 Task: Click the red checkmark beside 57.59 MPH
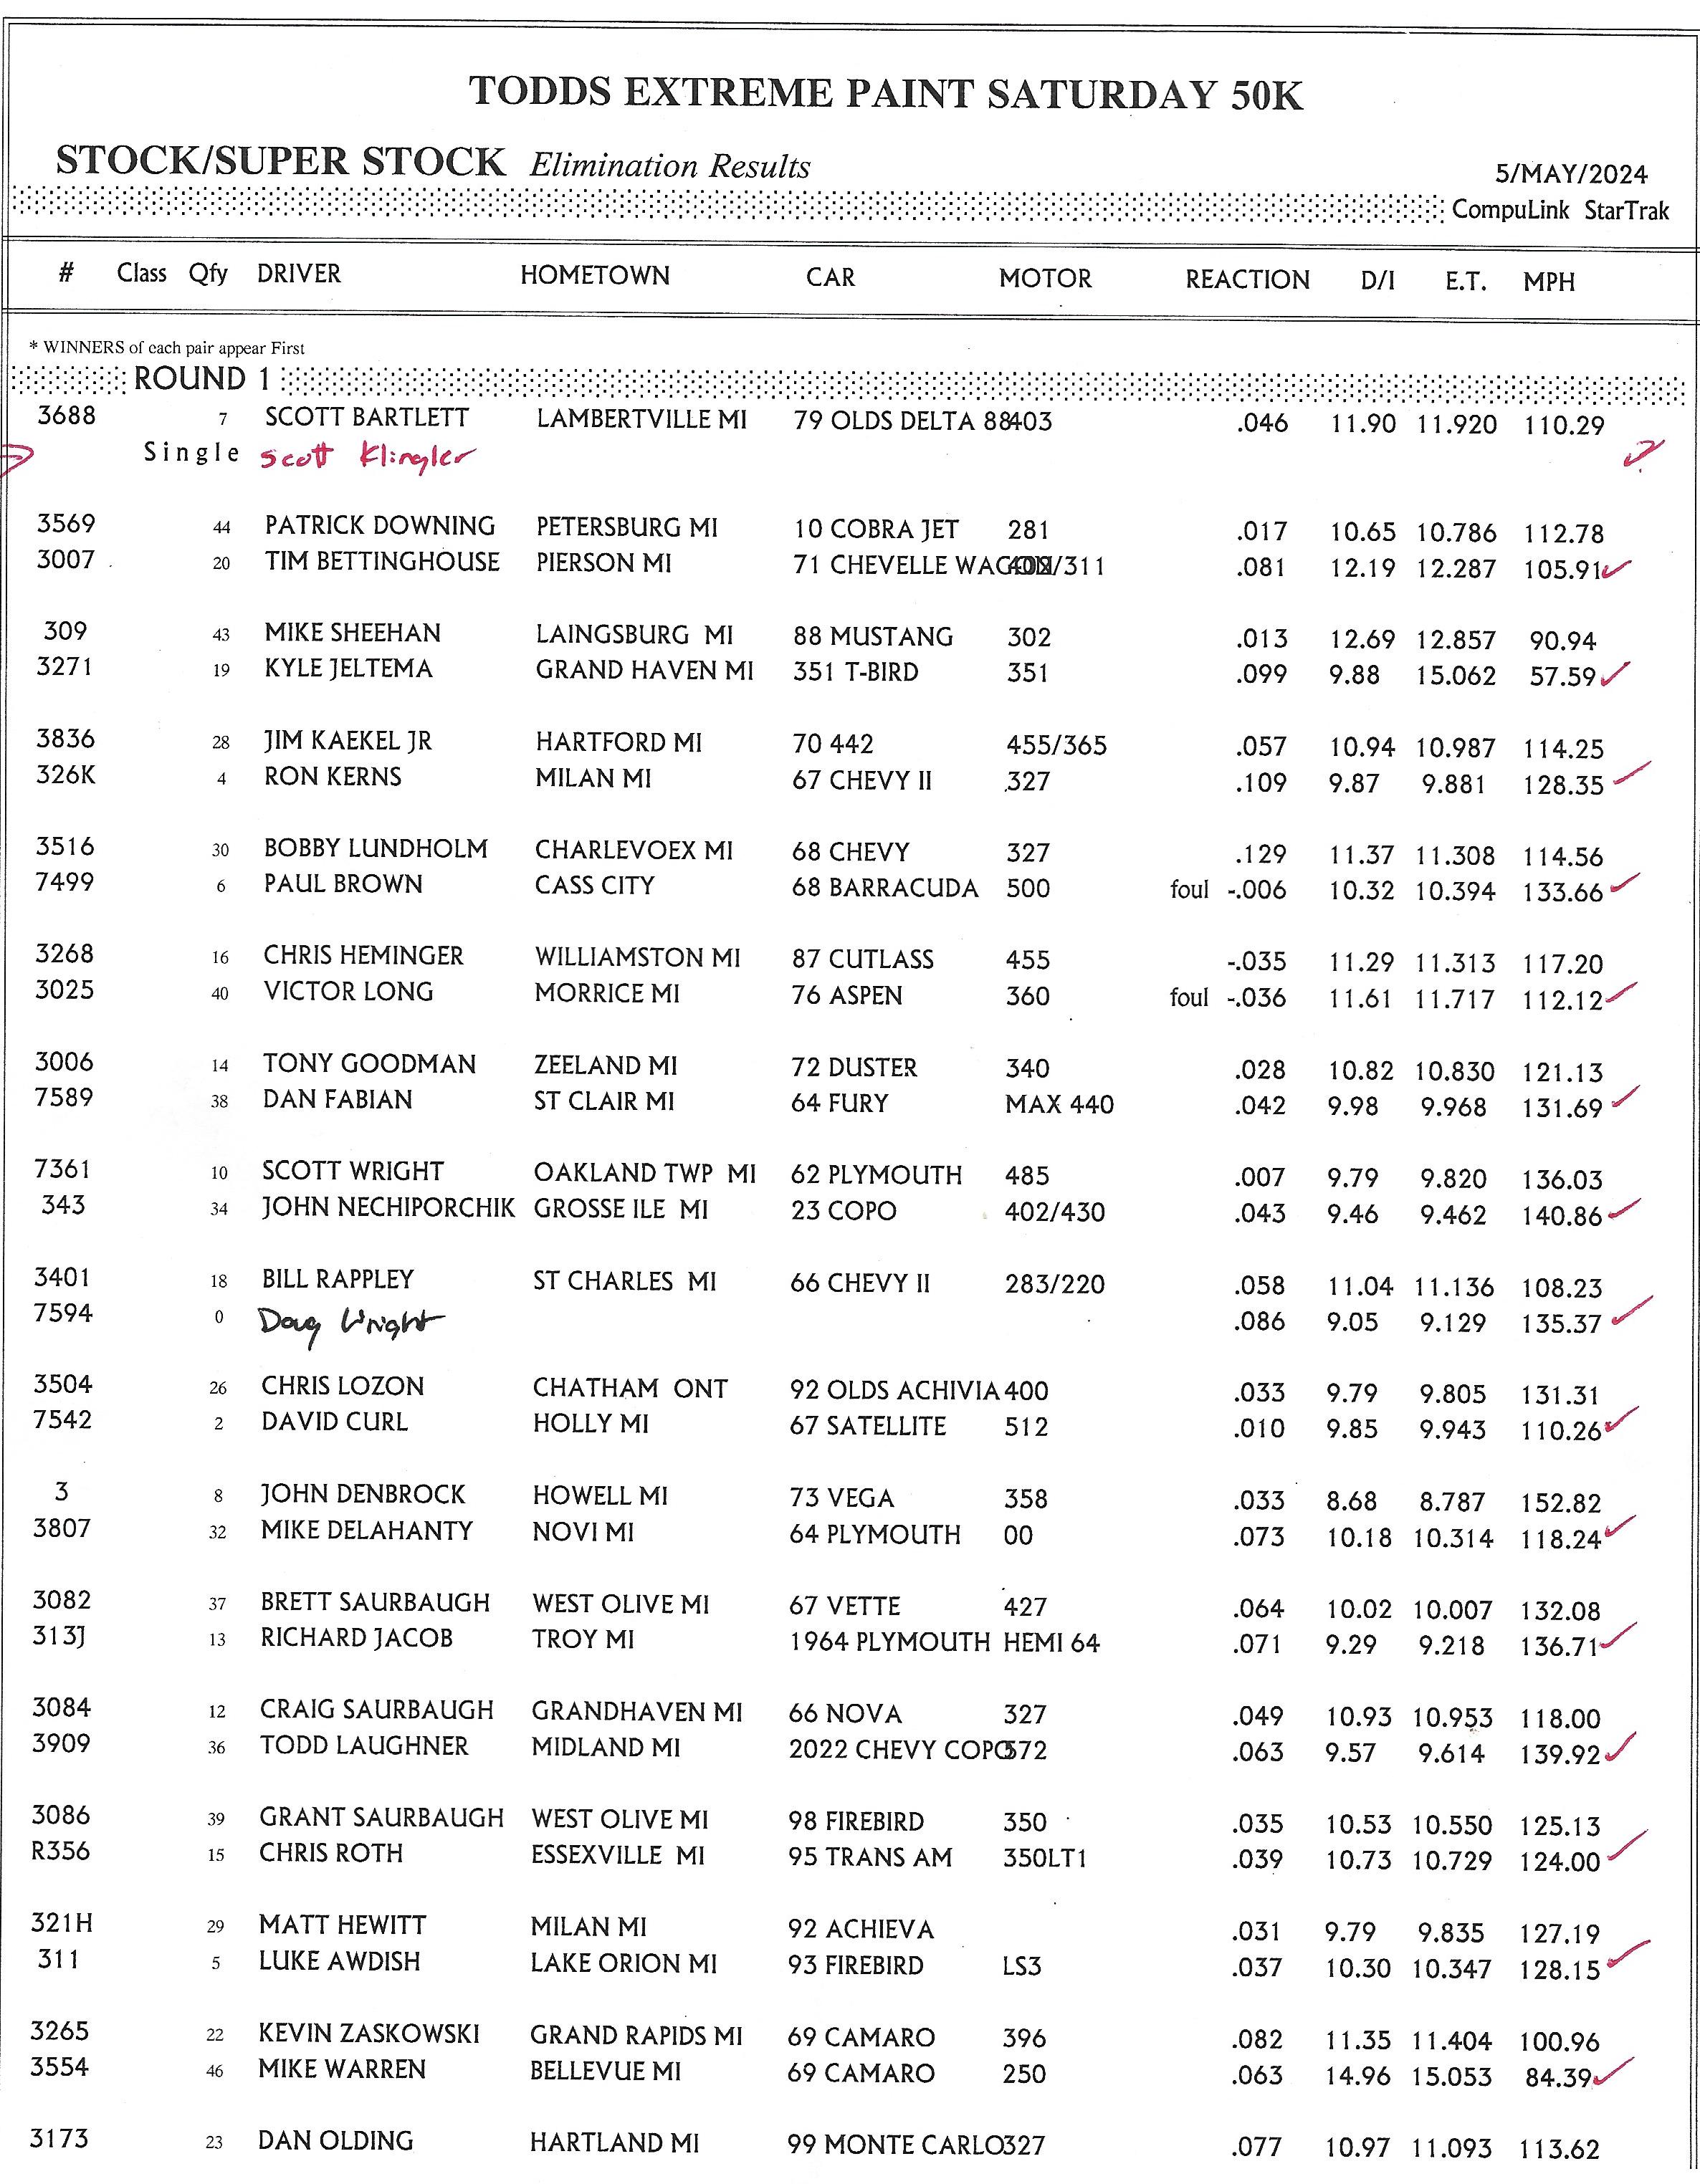tap(1615, 675)
